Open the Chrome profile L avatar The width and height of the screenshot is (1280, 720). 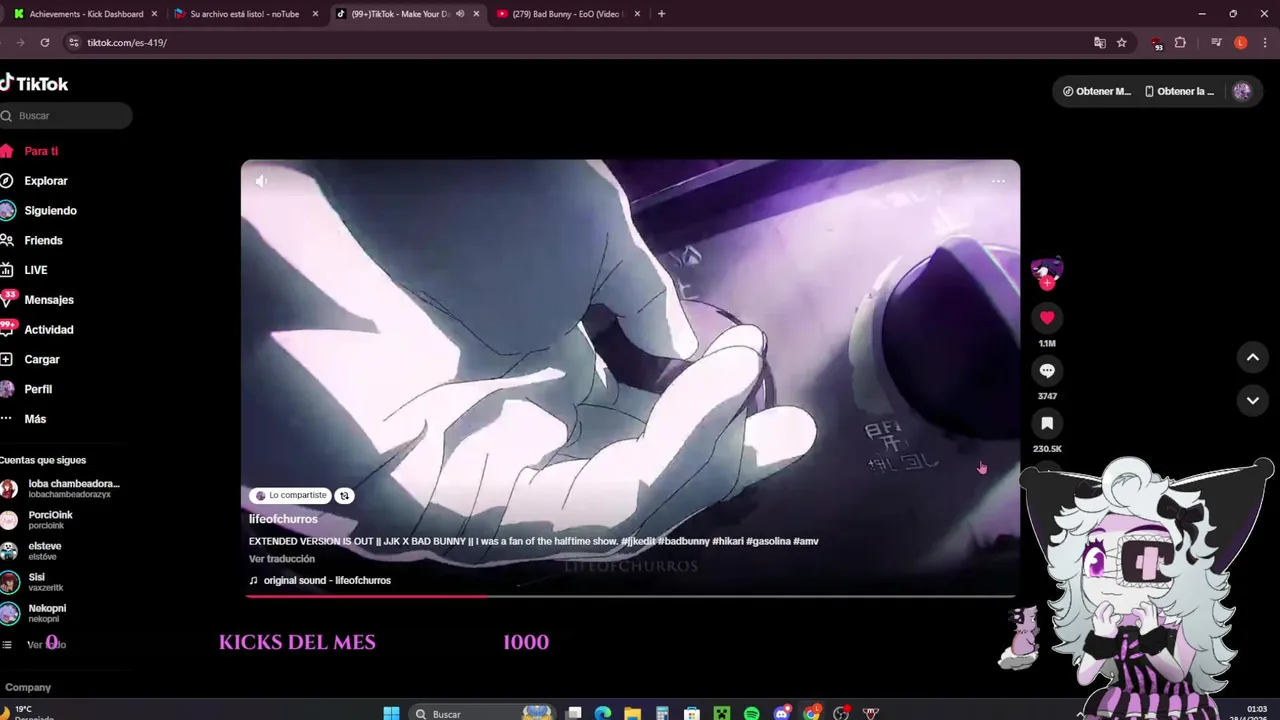[1241, 42]
